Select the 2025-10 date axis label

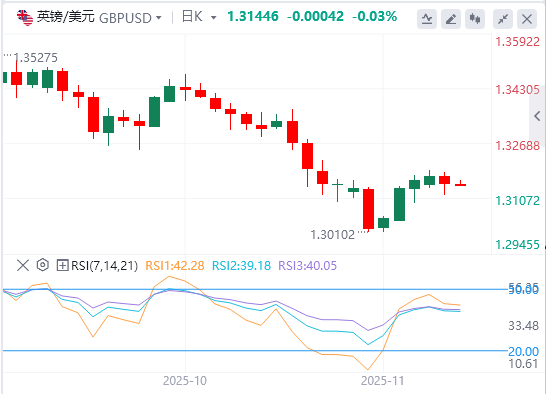(185, 381)
